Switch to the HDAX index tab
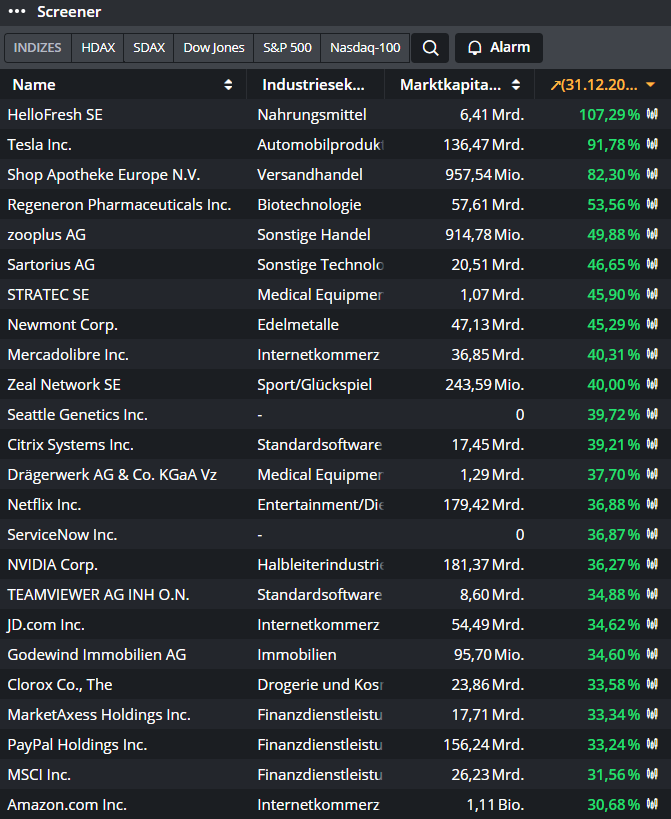 pos(98,48)
